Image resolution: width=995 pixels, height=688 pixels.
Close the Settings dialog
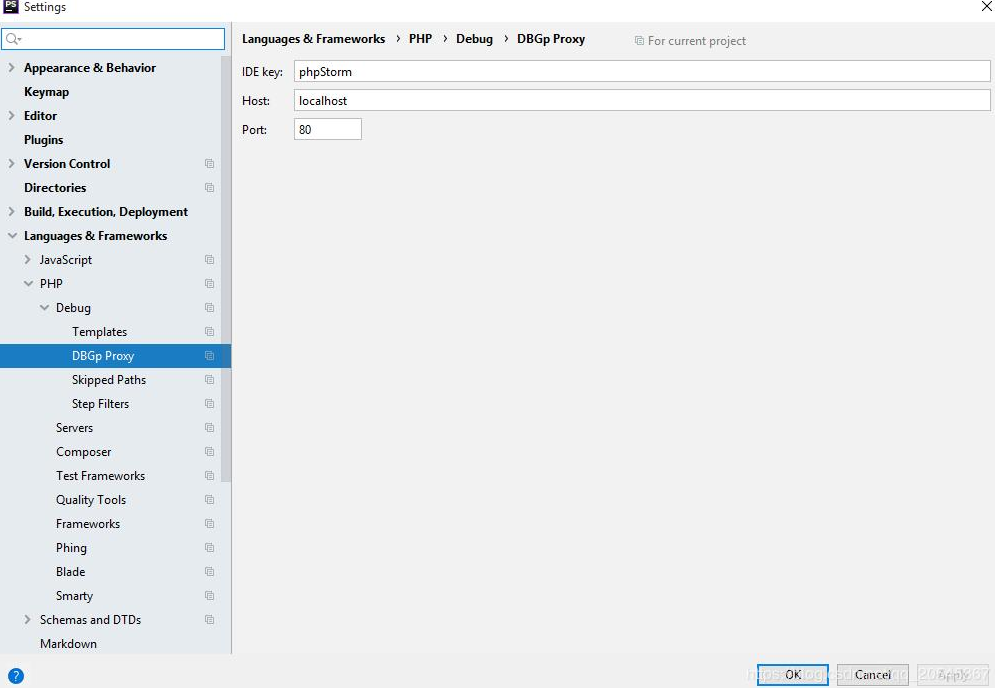coord(987,6)
